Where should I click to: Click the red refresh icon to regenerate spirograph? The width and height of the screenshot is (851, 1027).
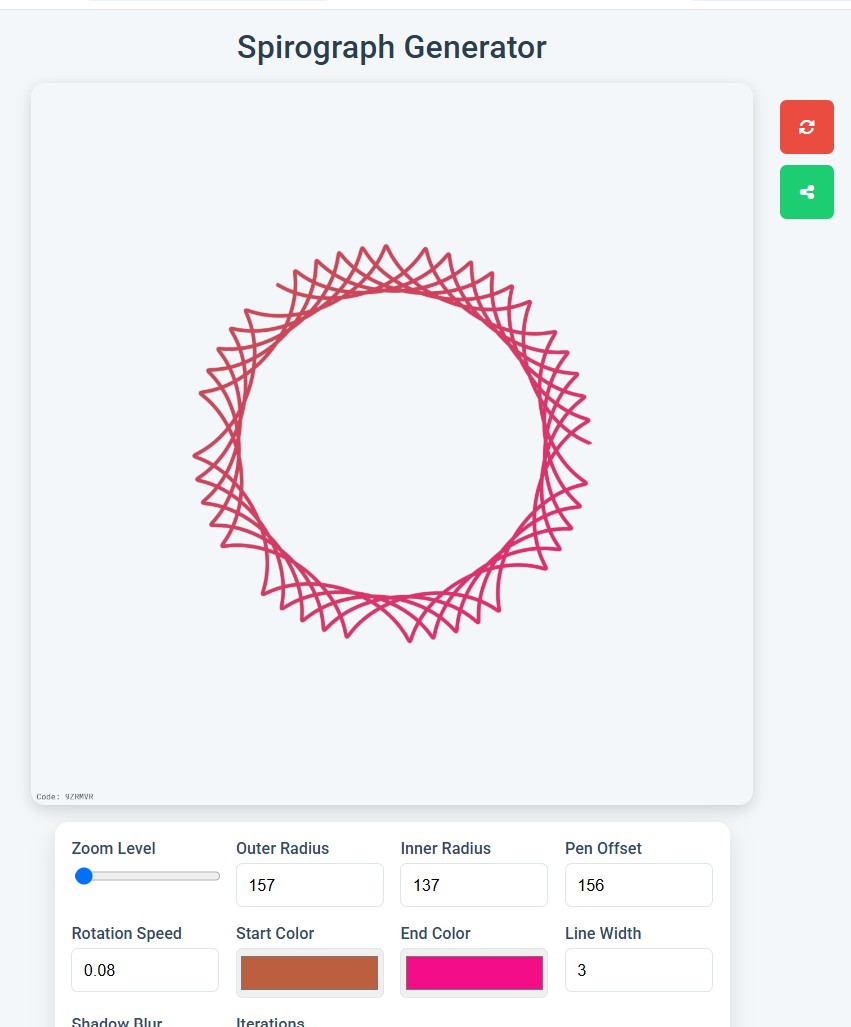pyautogui.click(x=806, y=127)
